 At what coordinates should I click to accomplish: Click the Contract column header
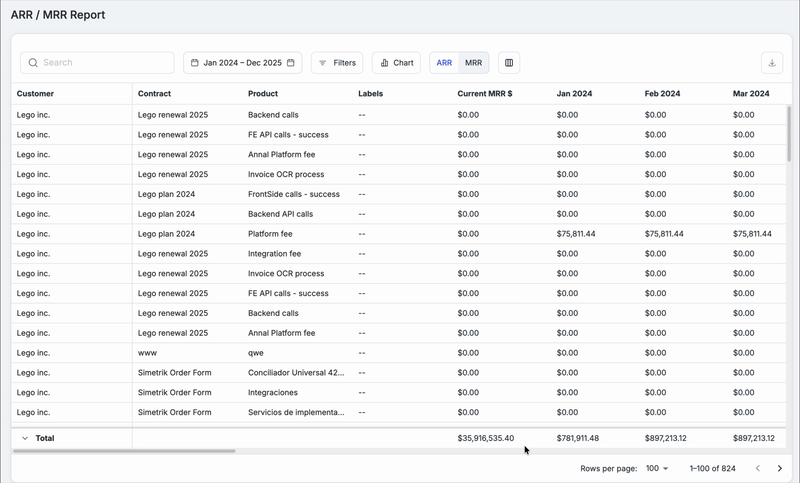click(154, 93)
